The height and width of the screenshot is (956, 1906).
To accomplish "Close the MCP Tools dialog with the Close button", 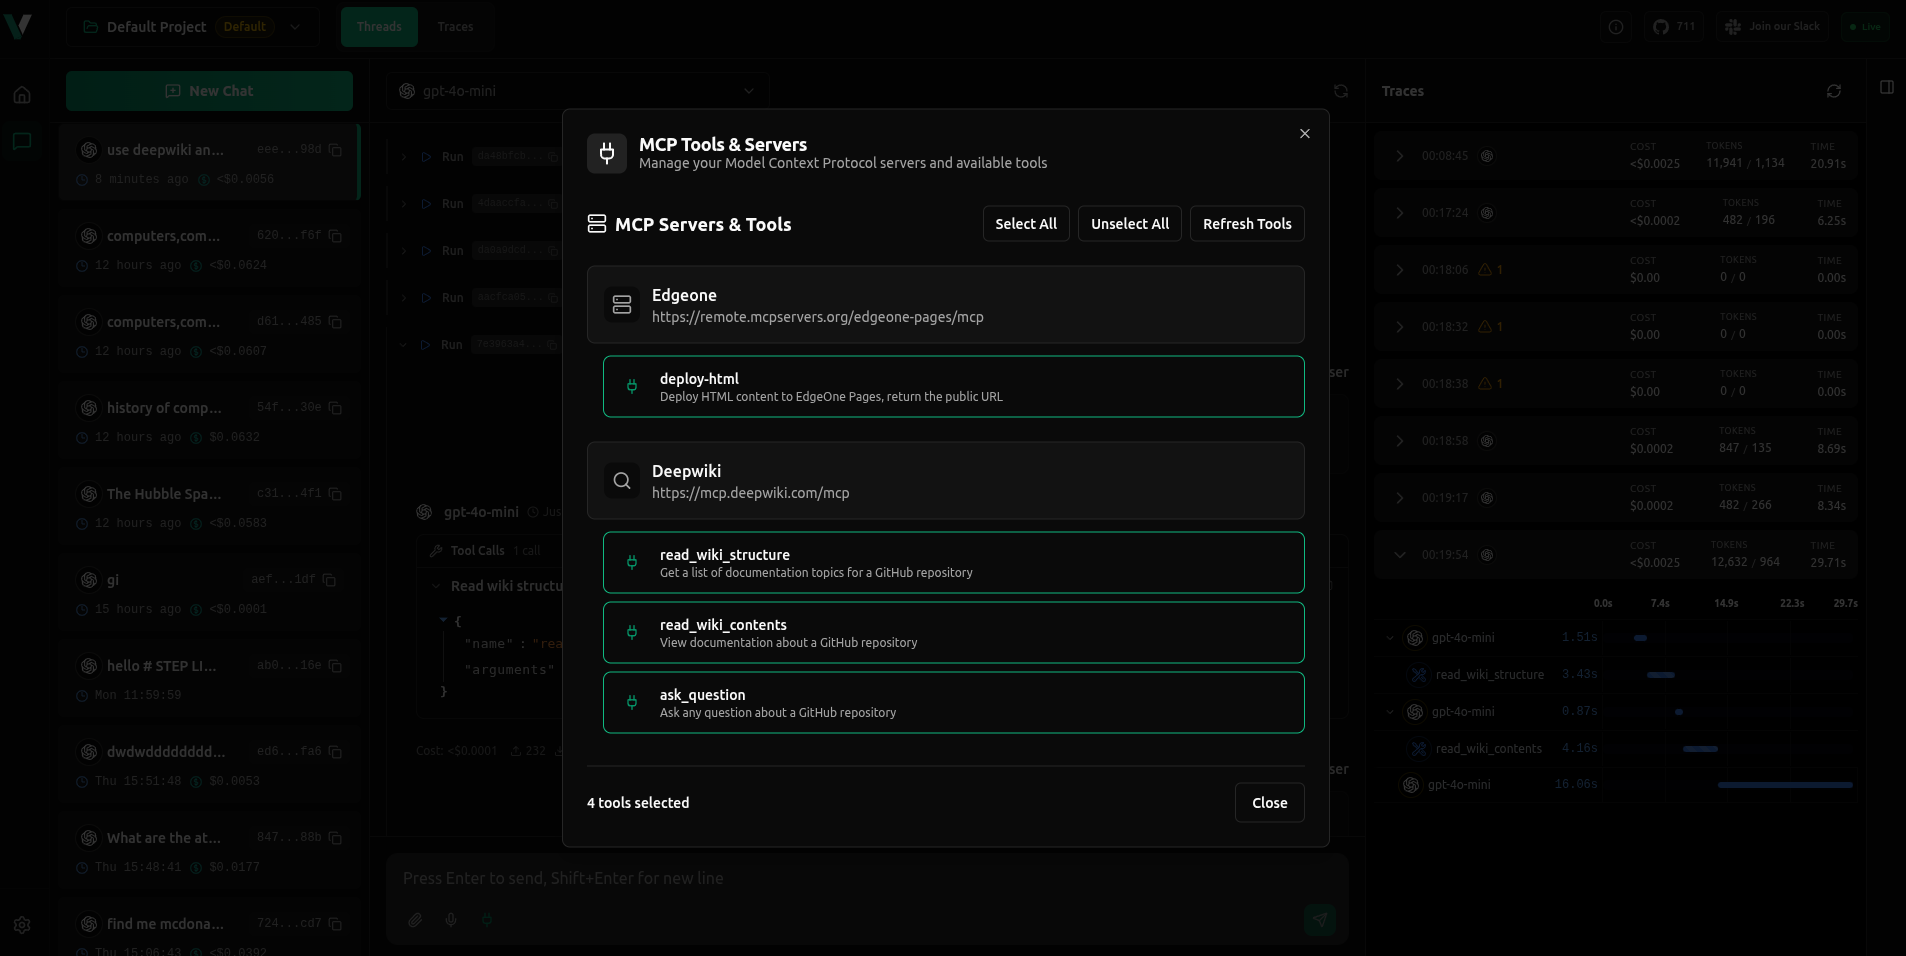I will click(1269, 802).
